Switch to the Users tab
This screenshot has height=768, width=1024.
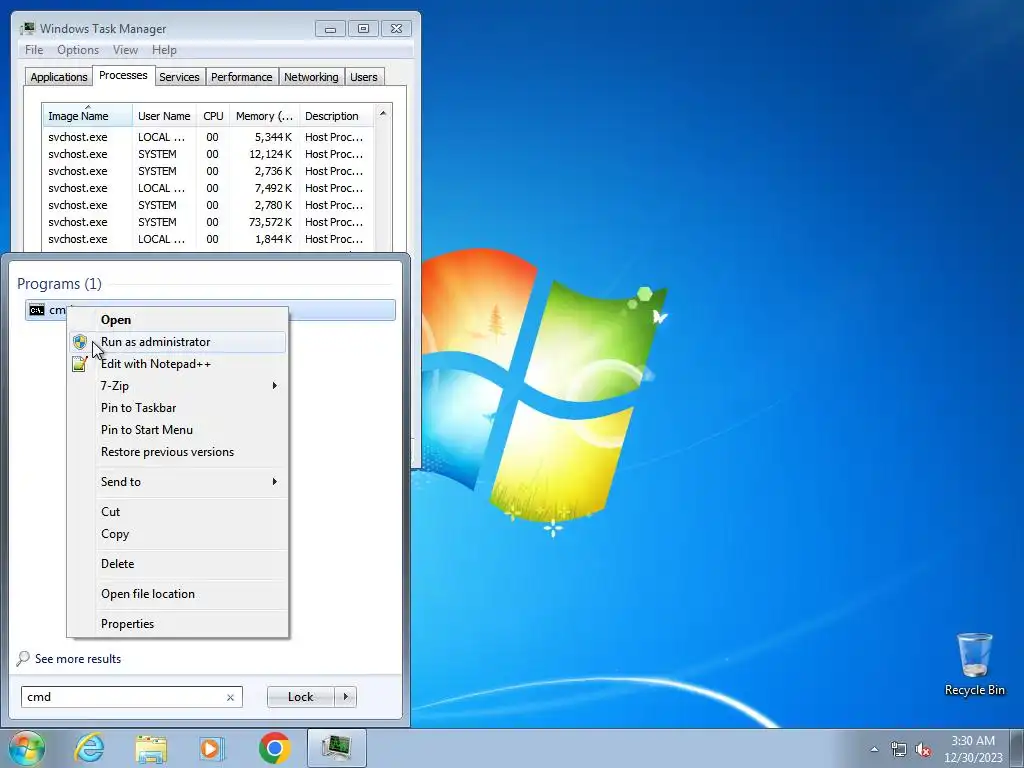[x=364, y=77]
